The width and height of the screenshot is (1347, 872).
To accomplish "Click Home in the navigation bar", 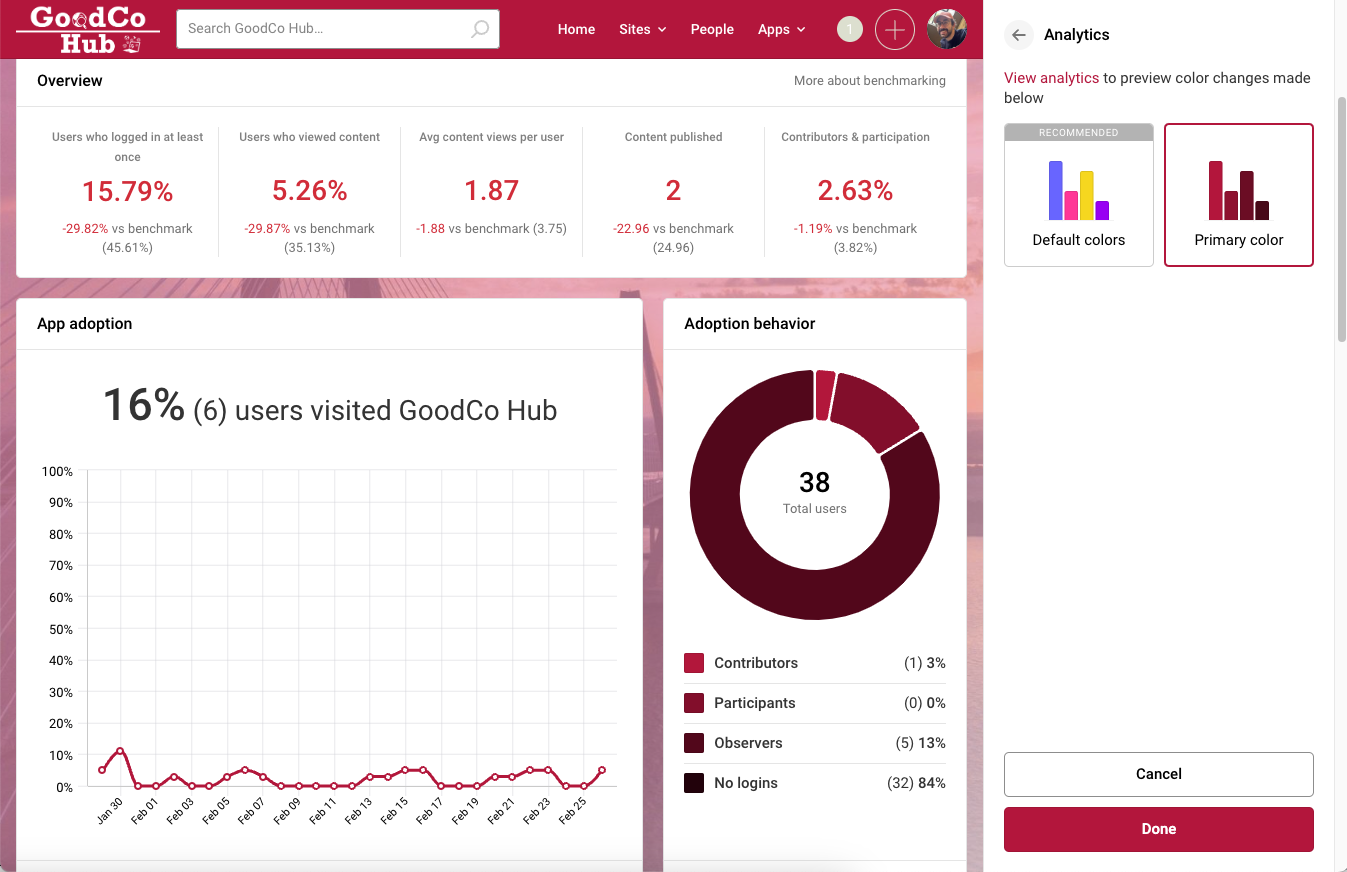I will pos(576,29).
